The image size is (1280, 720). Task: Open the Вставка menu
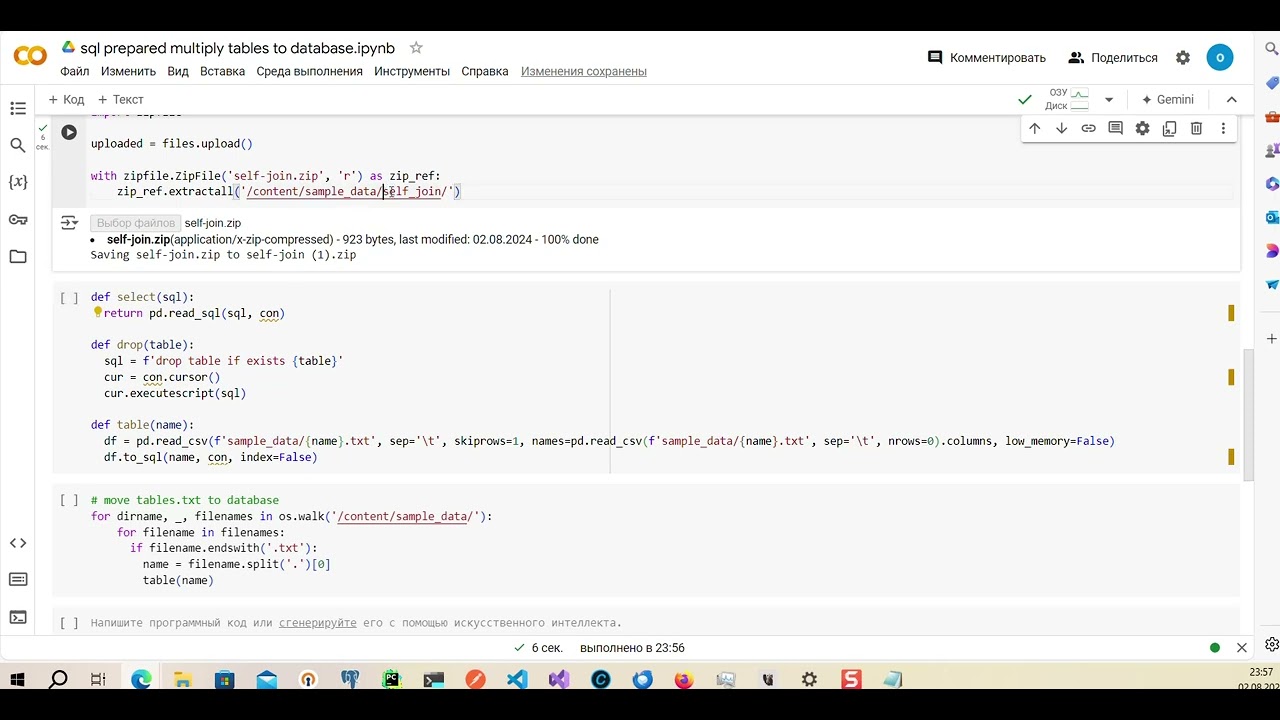222,71
